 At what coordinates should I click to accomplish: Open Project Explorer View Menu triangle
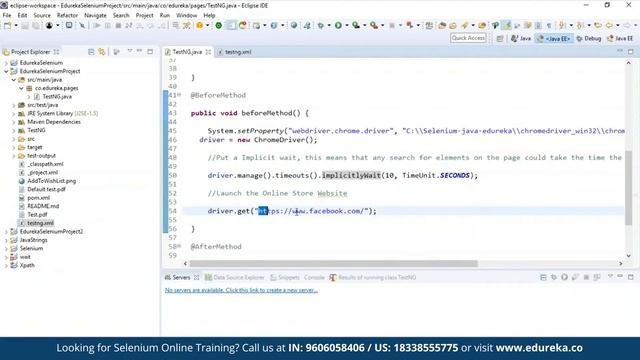[x=130, y=51]
